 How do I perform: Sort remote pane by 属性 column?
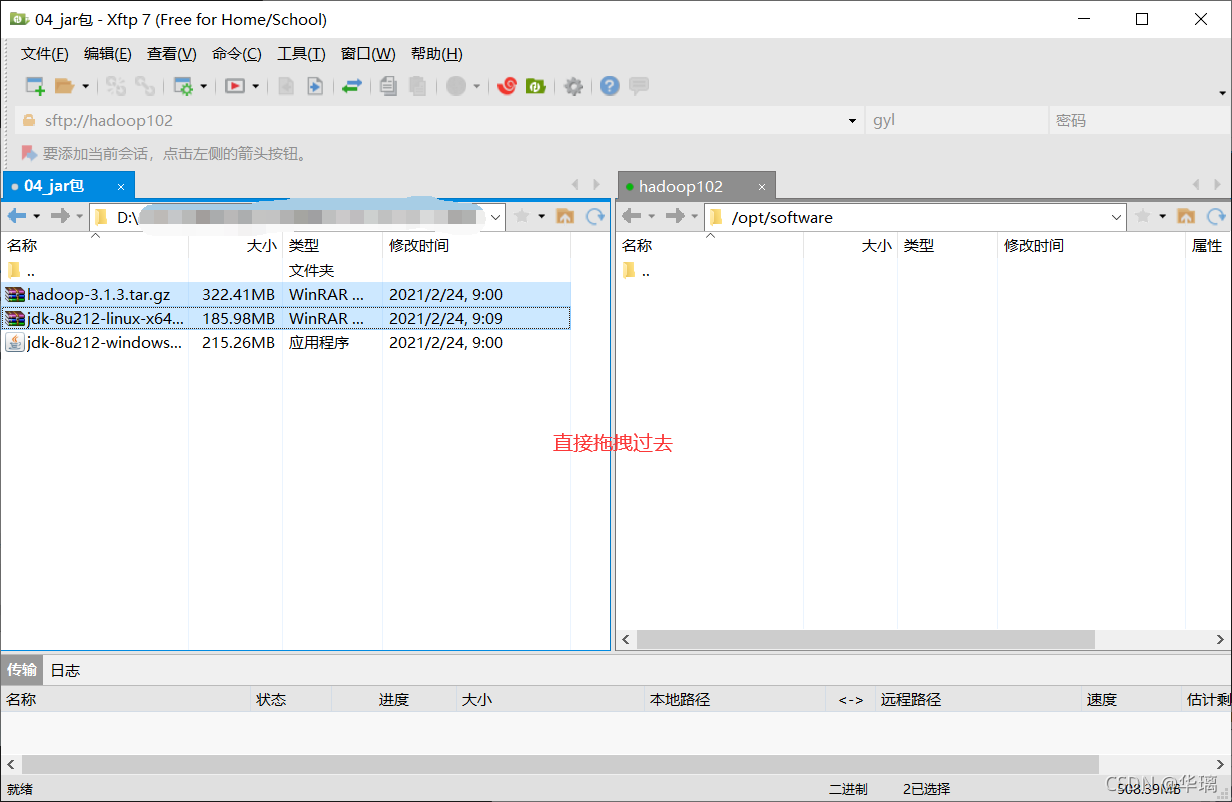point(1207,245)
